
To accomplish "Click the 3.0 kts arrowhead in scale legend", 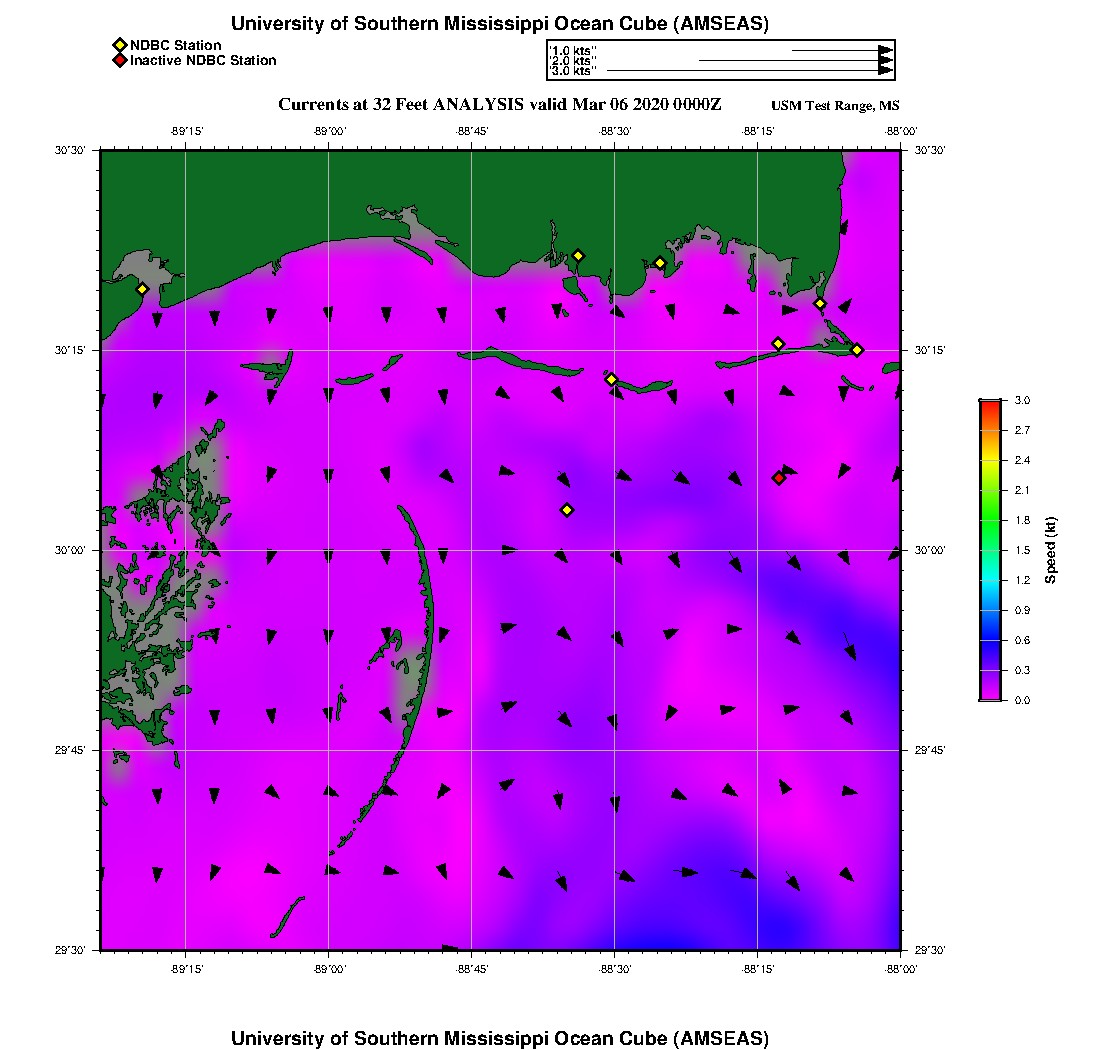I will [885, 70].
